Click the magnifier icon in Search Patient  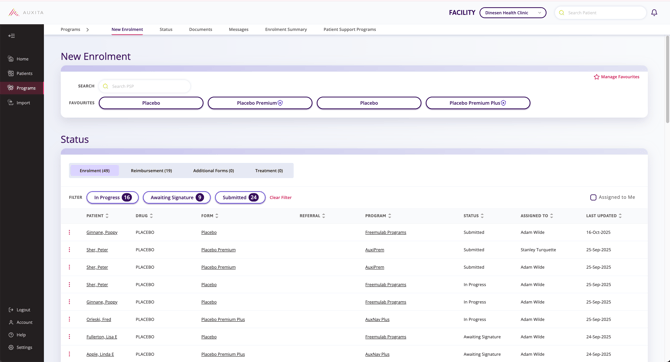click(x=561, y=13)
